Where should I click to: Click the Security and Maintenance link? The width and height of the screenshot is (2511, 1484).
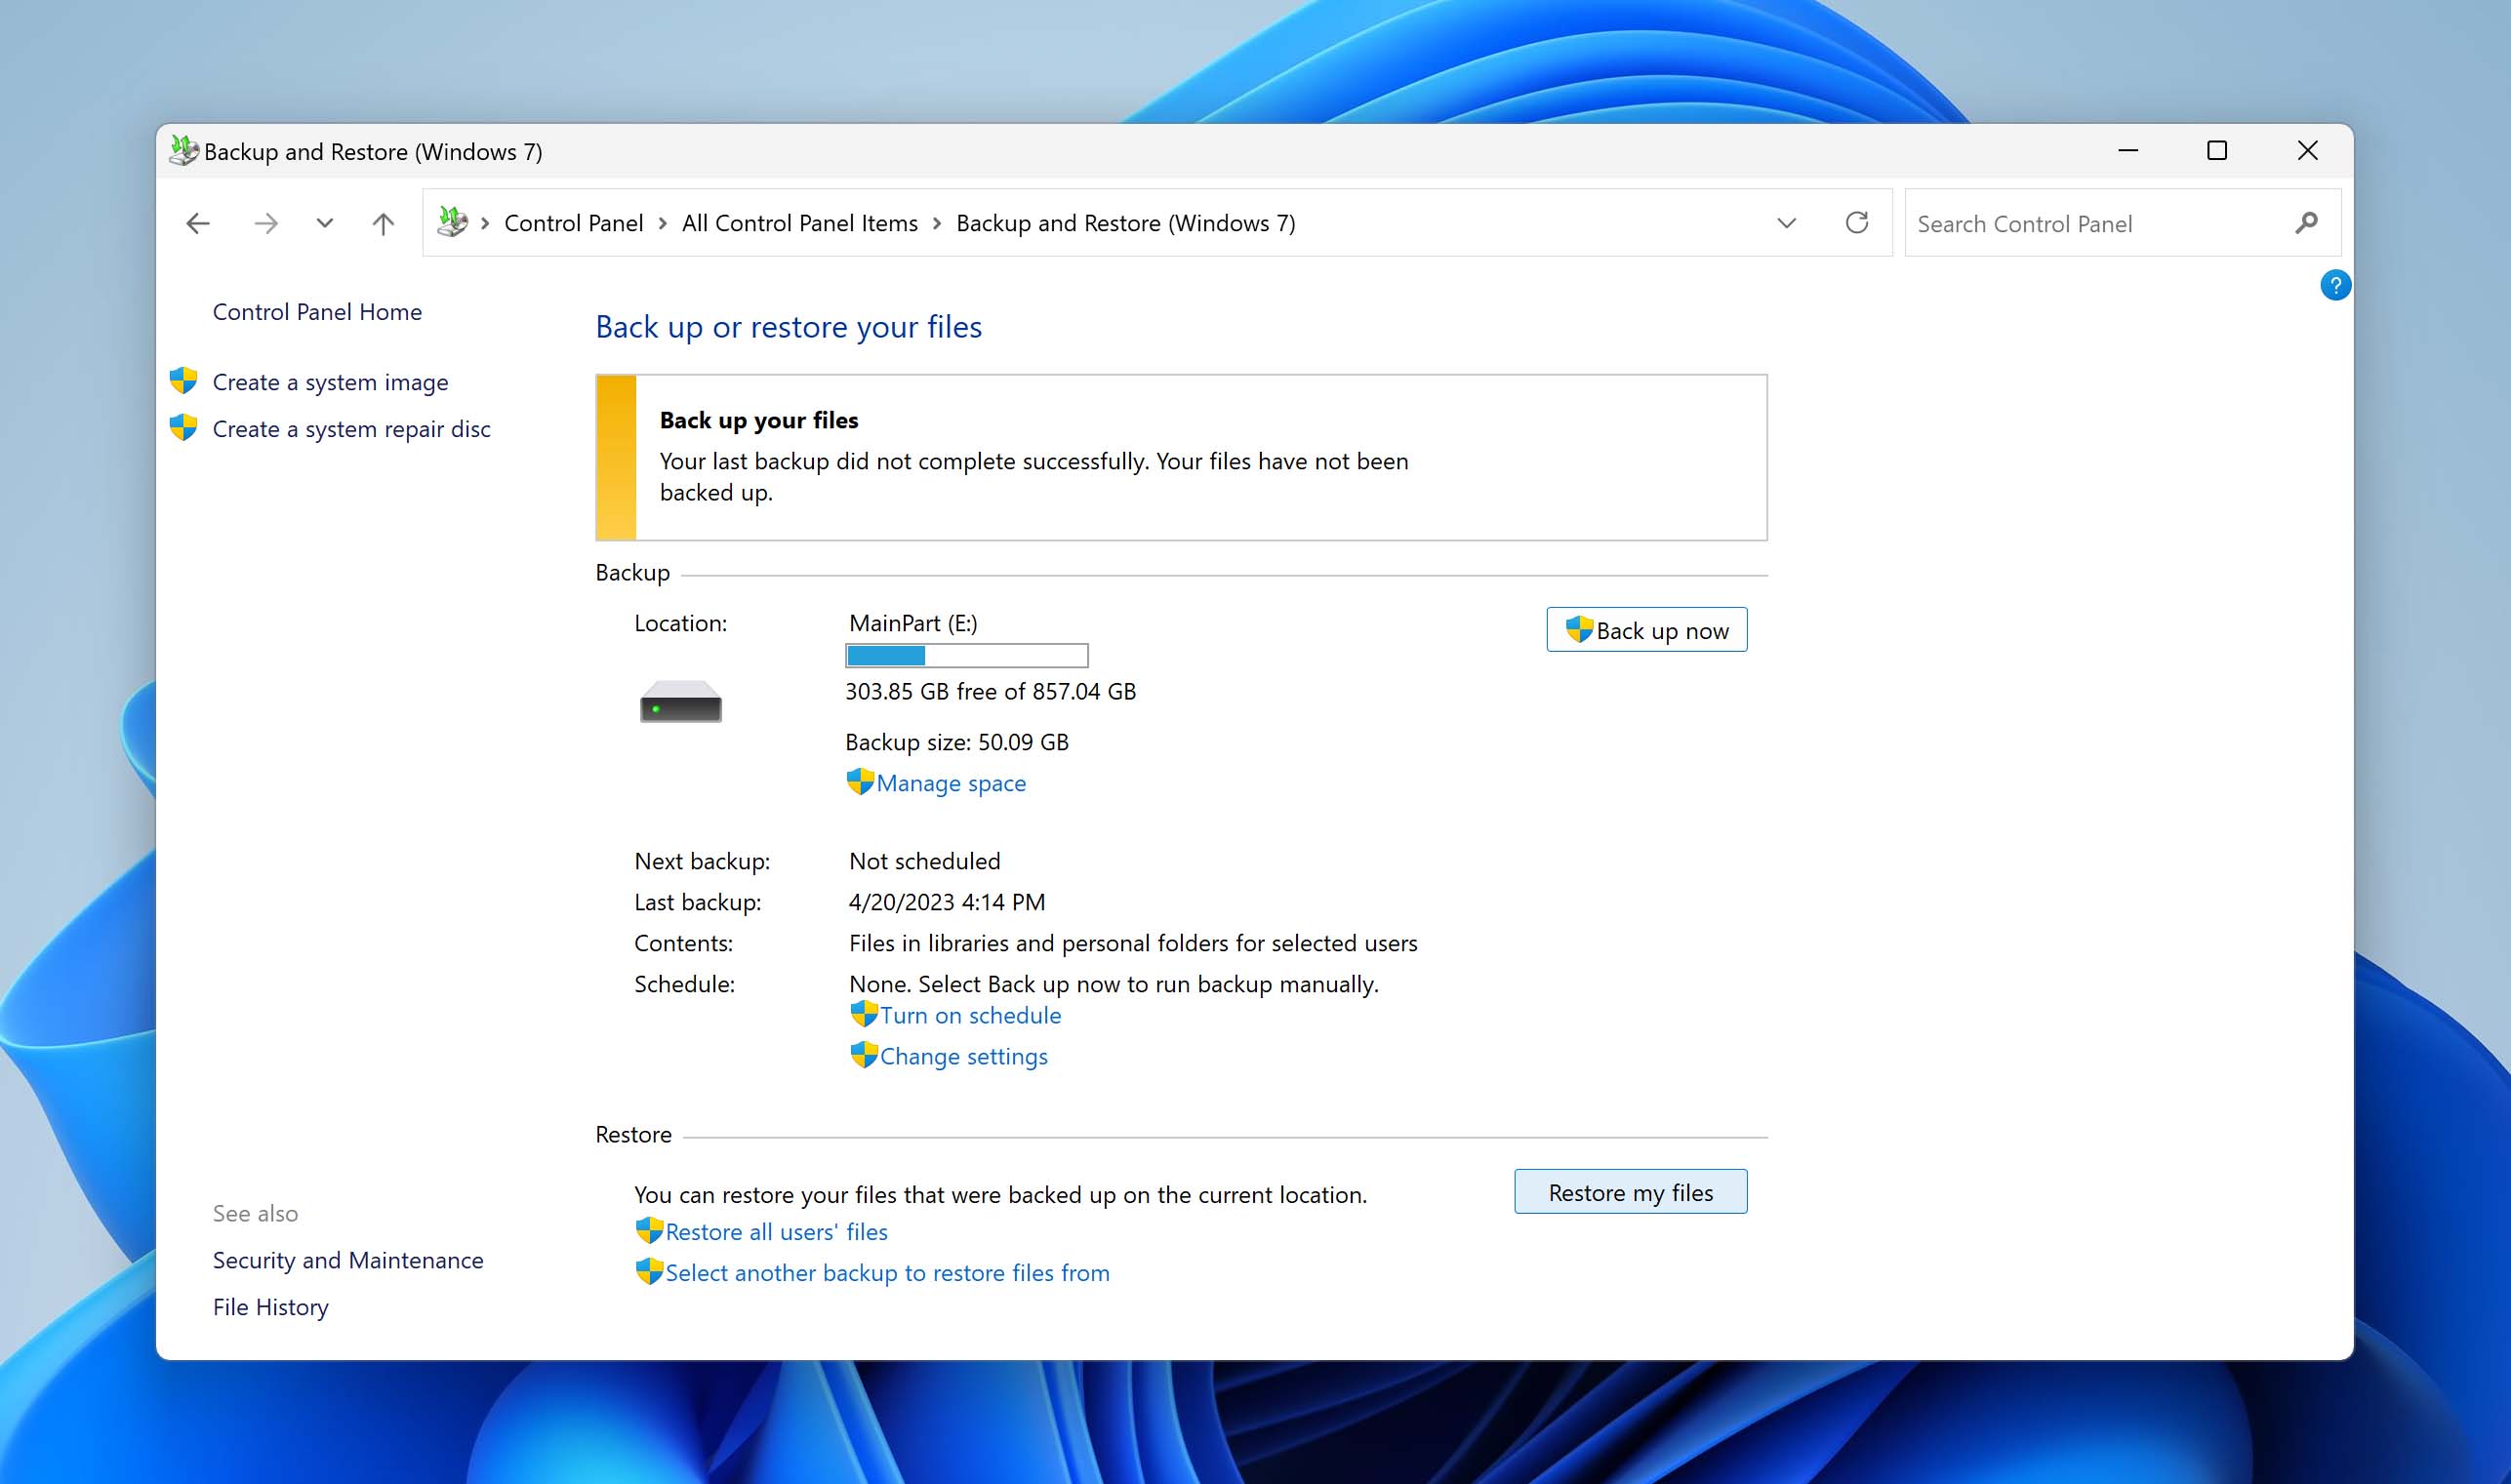(348, 1258)
